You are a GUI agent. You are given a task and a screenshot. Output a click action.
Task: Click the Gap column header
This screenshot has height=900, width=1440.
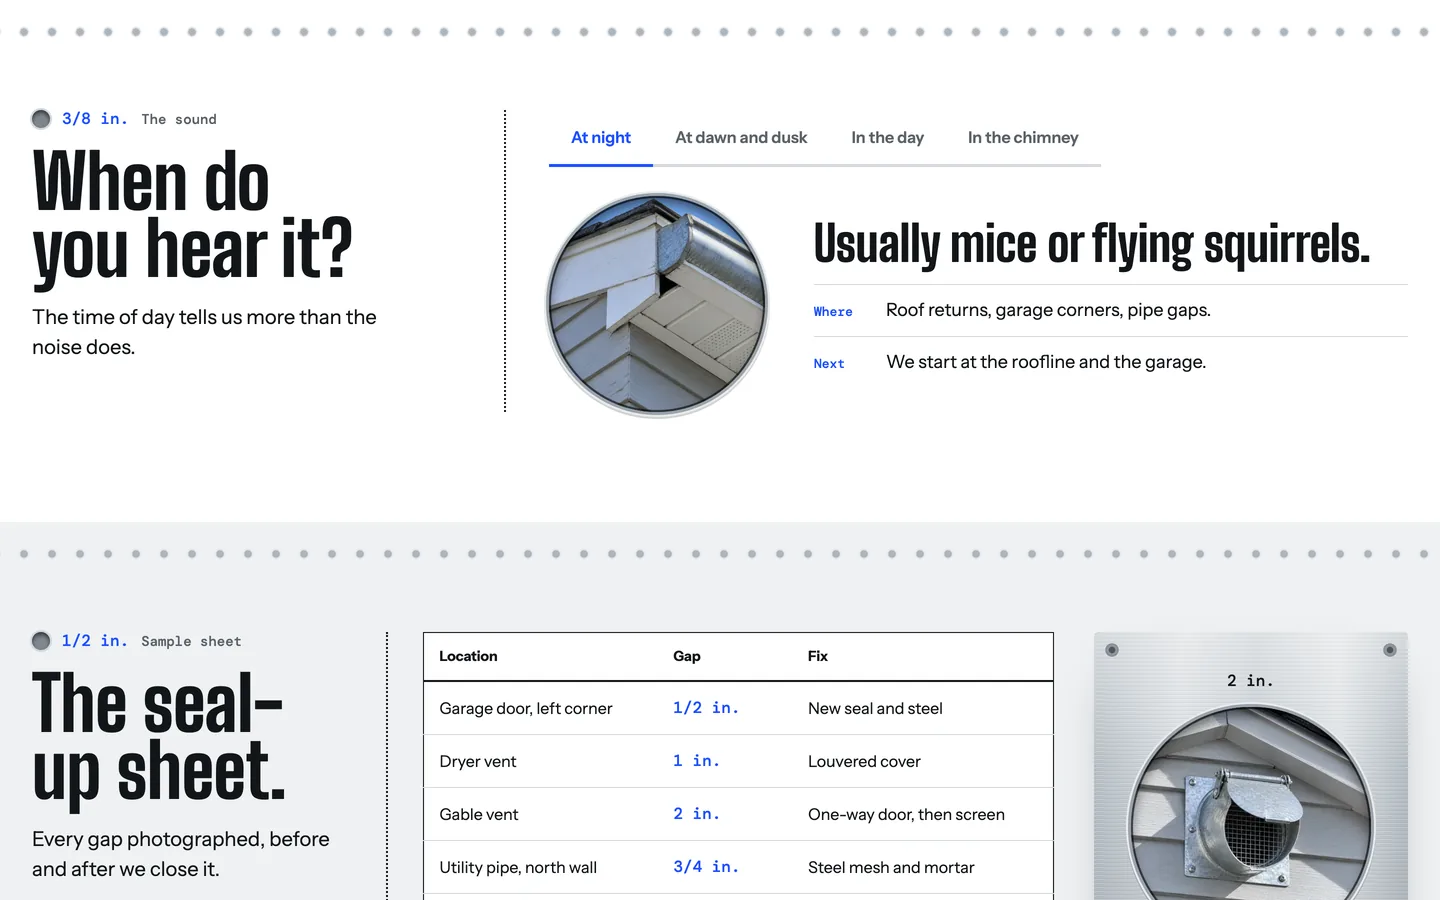(x=687, y=656)
